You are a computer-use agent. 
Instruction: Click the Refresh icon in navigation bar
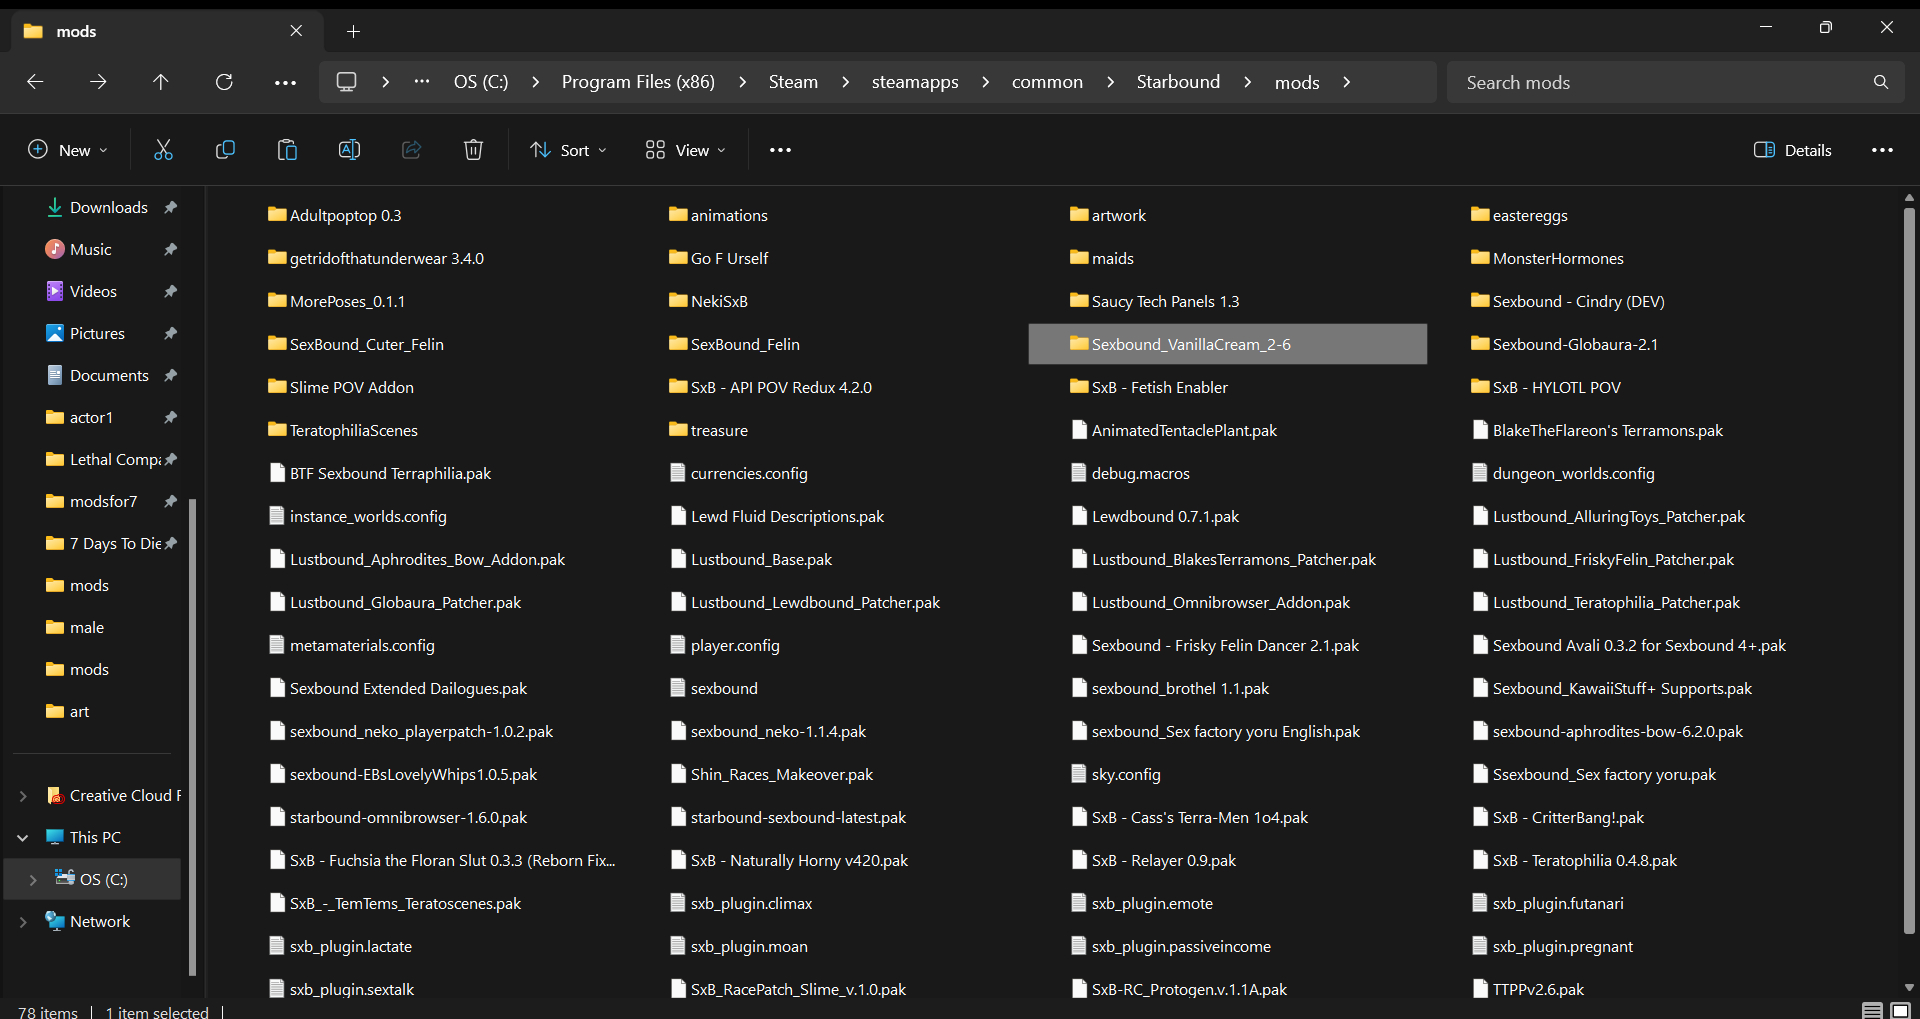[224, 82]
